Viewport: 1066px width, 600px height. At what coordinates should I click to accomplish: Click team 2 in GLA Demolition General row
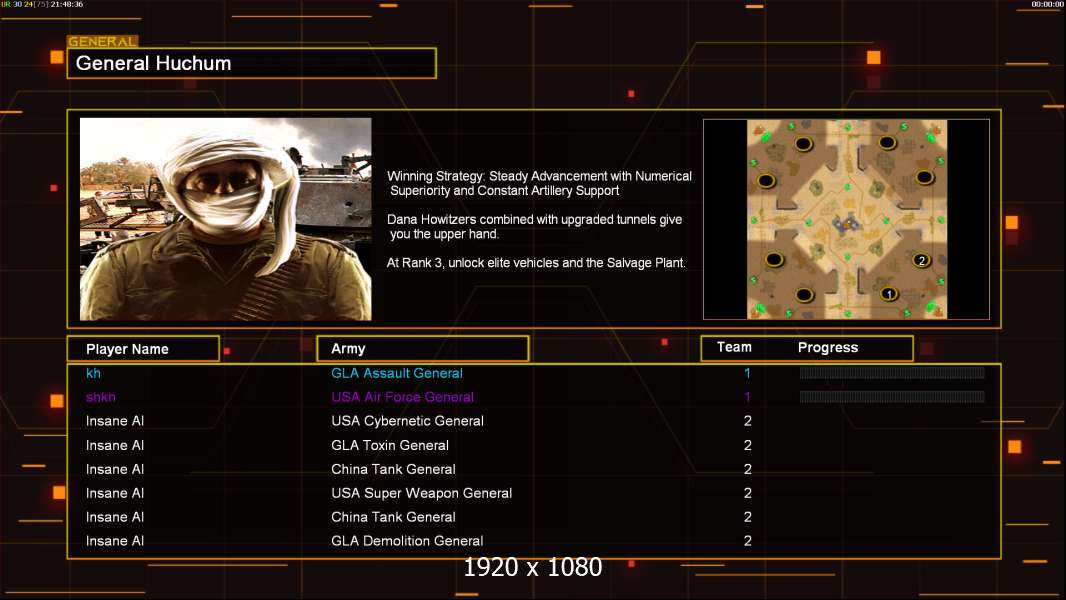(748, 541)
